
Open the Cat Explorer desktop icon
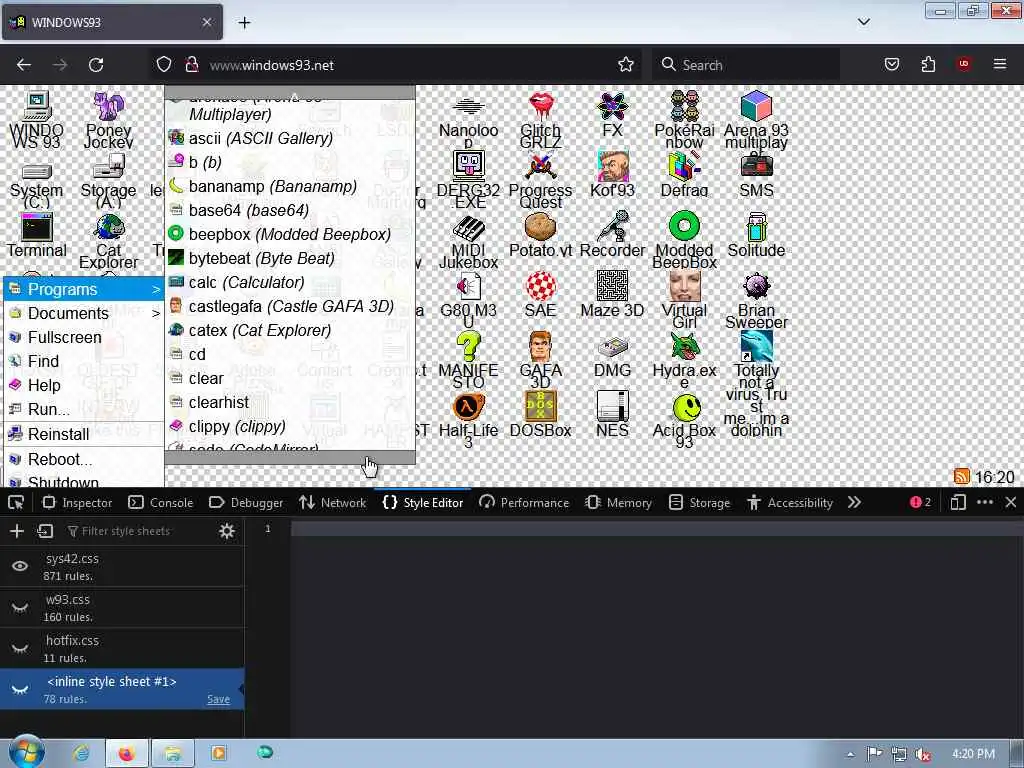coord(108,242)
